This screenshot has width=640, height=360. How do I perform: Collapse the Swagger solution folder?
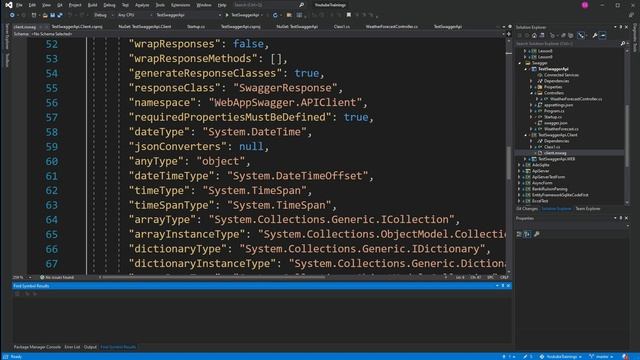(x=520, y=63)
